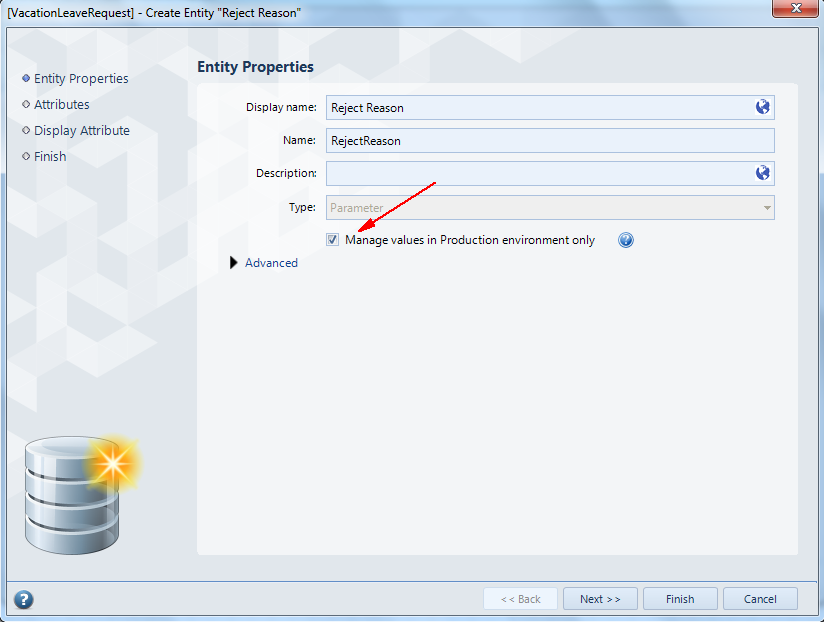Open wizard help with the bottom-left question icon
The image size is (824, 622).
(24, 599)
